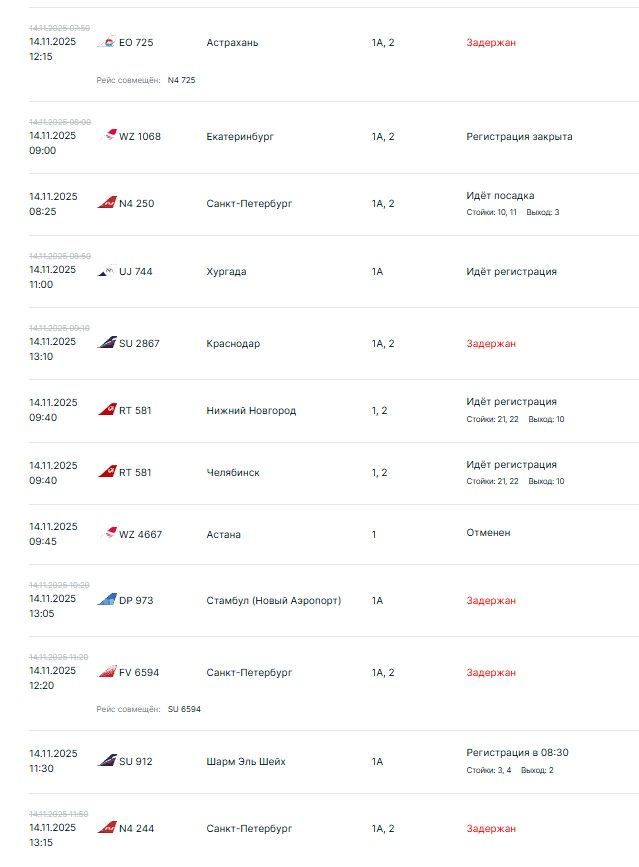The height and width of the screenshot is (867, 639).
Task: Click the Отменен status for Астана flight
Action: point(488,533)
